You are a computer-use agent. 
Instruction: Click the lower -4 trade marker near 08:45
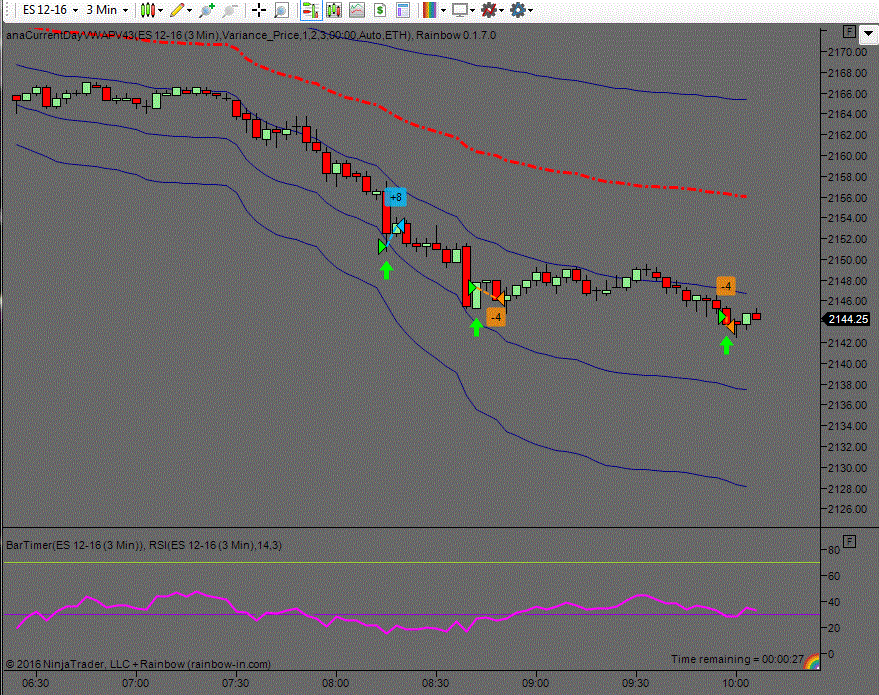(x=496, y=317)
